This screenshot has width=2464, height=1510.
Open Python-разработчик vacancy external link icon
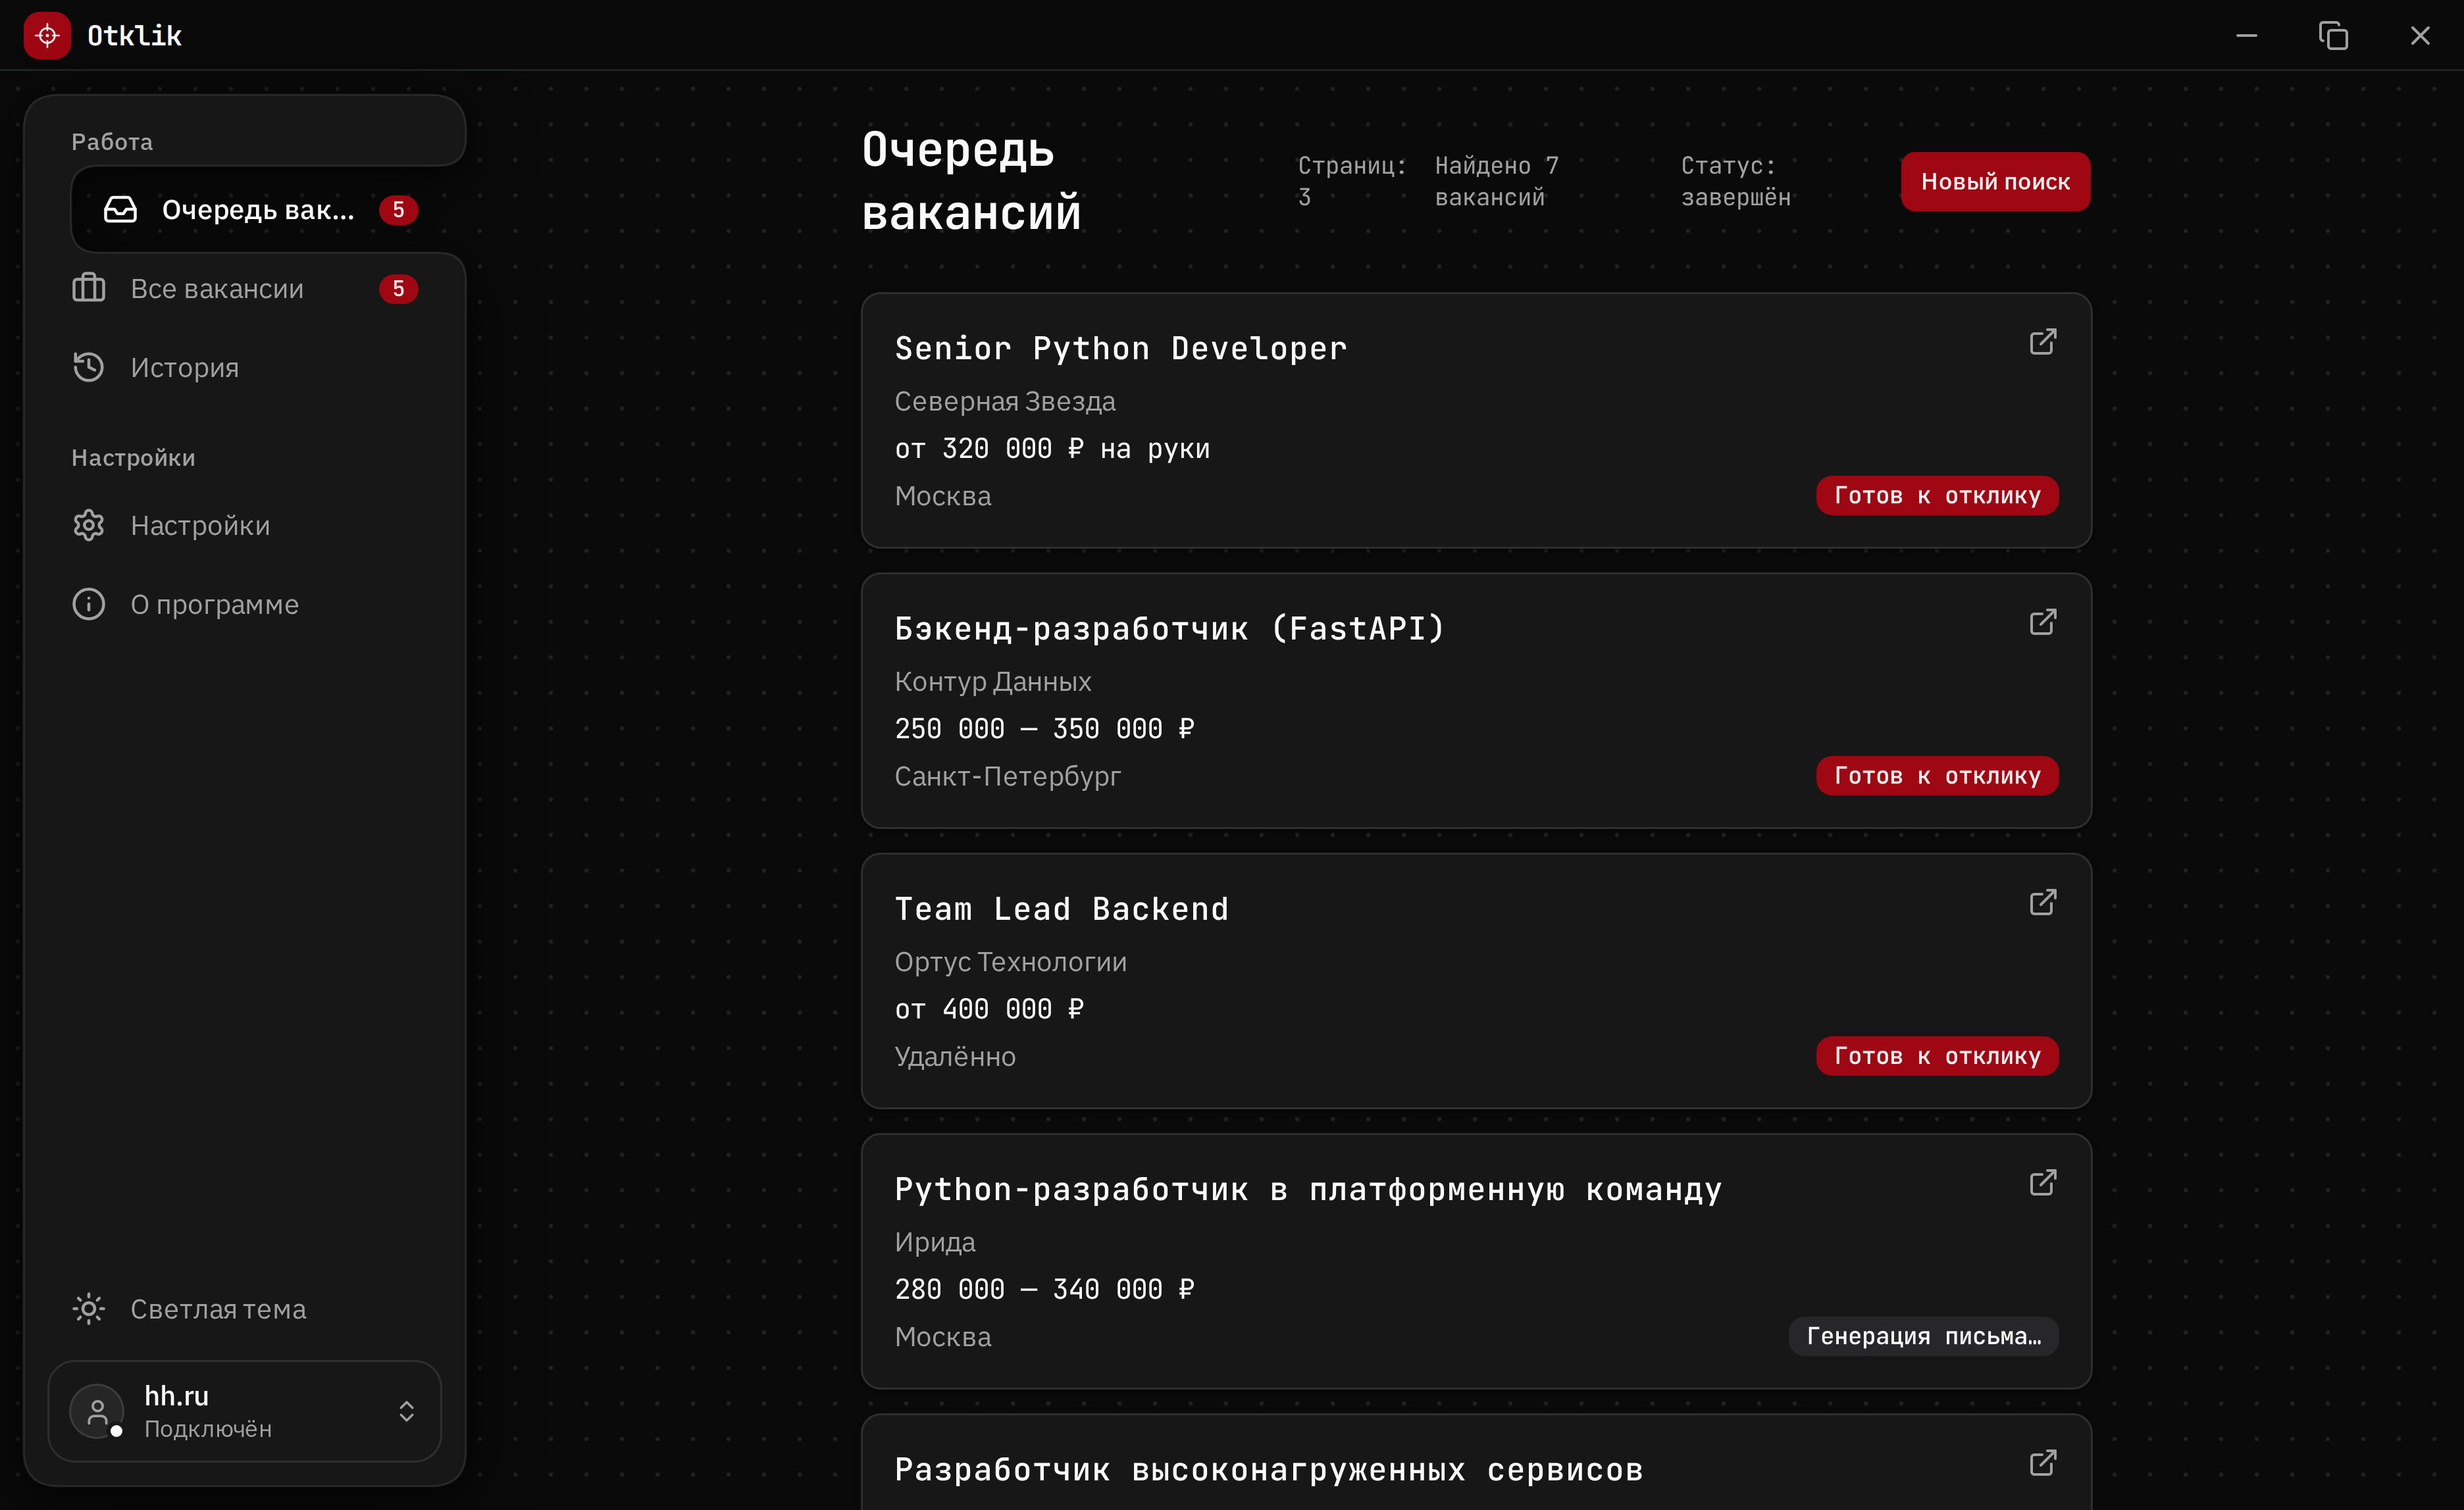(2042, 1183)
